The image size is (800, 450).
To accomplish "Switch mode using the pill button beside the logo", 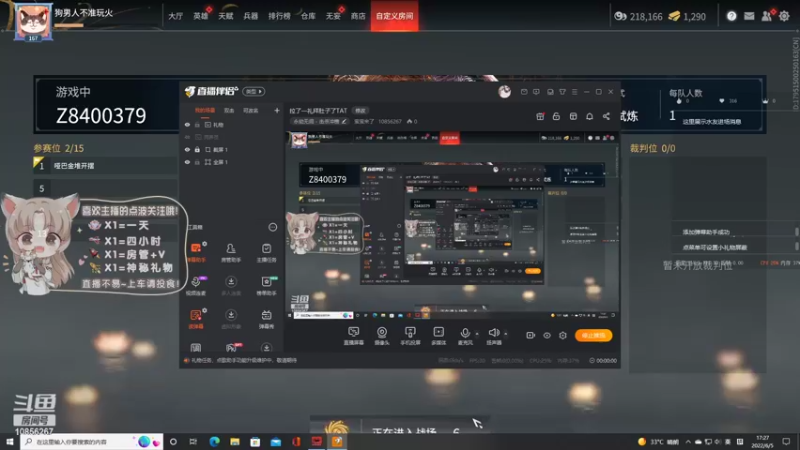I will tap(254, 91).
